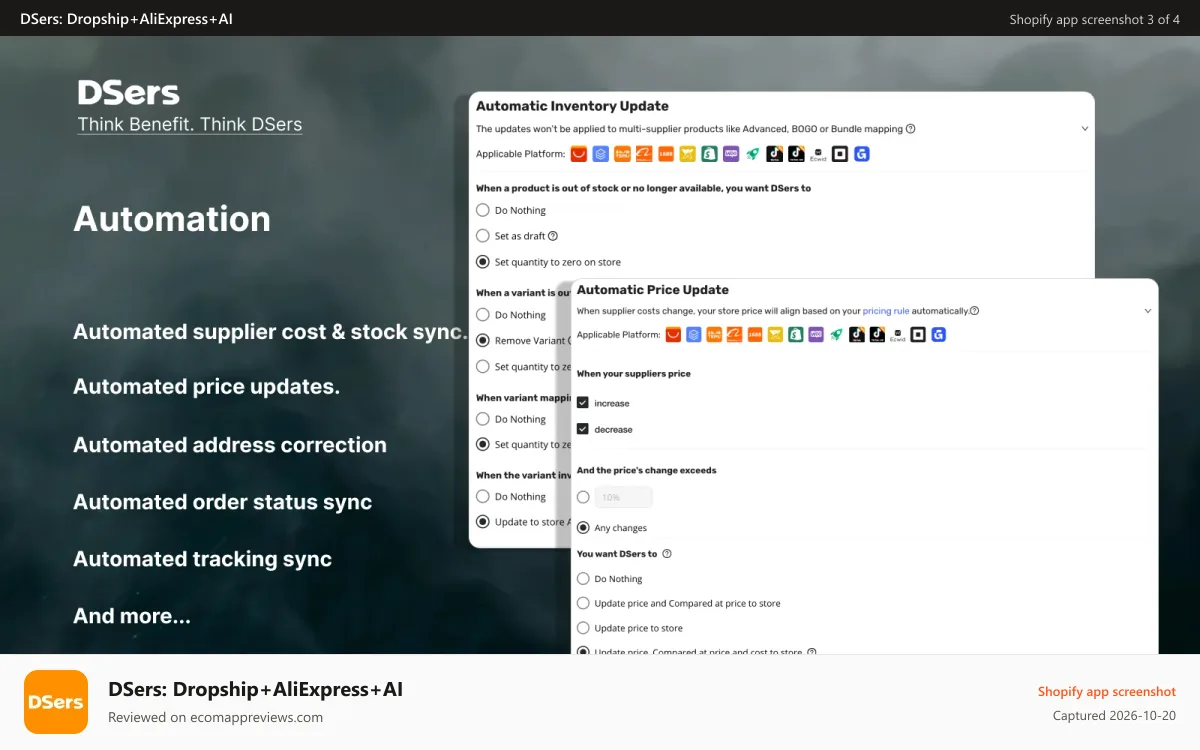Choose the Update price to store option
Image resolution: width=1200 pixels, height=750 pixels.
click(583, 628)
